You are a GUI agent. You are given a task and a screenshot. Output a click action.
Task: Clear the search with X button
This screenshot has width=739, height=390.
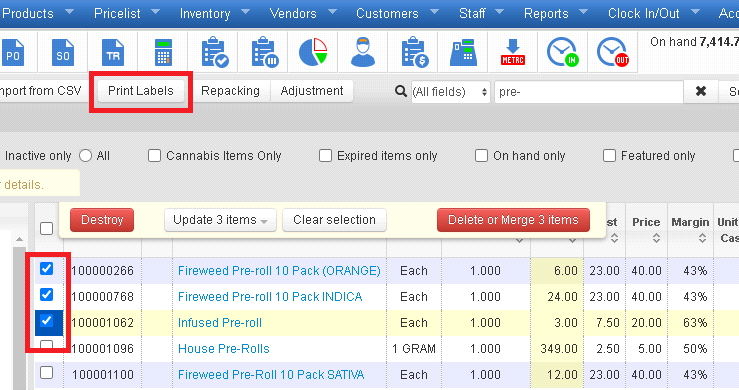[x=701, y=91]
